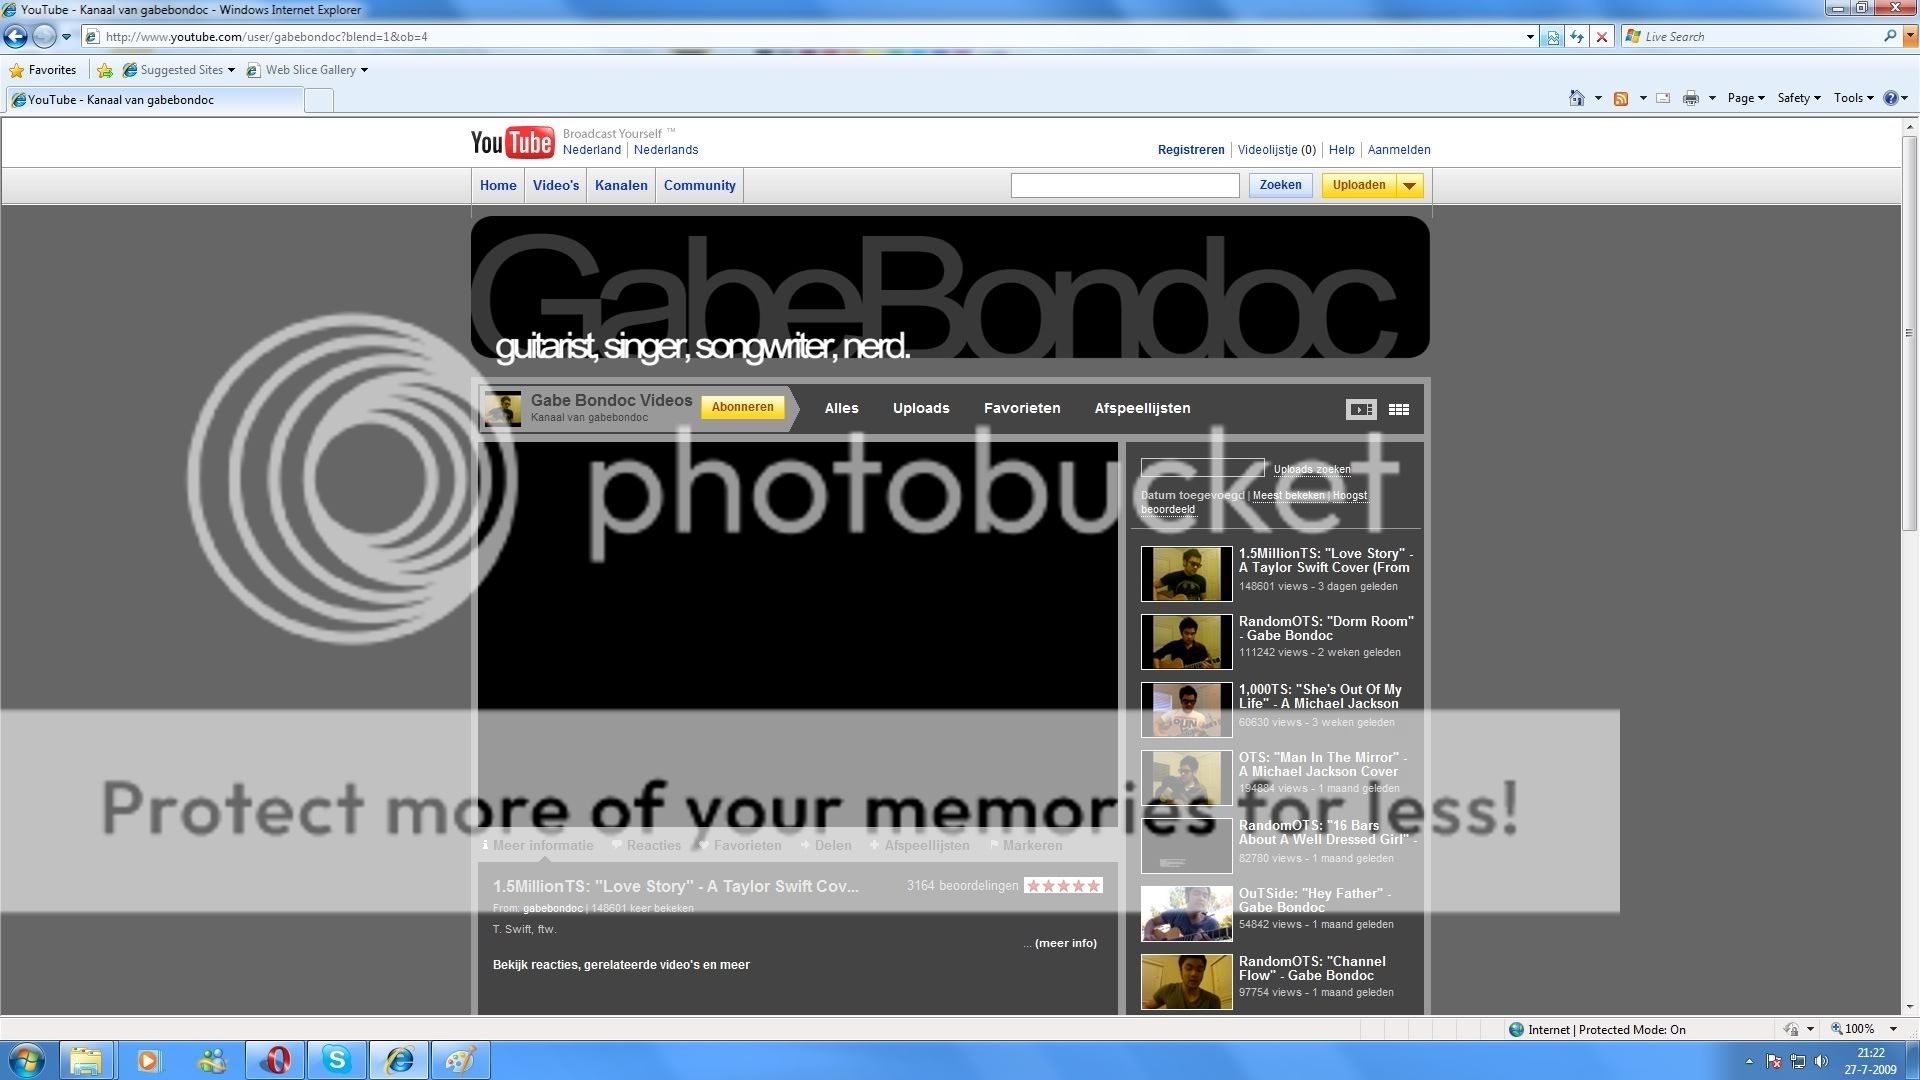
Task: Click the Print icon
Action: click(x=1691, y=98)
